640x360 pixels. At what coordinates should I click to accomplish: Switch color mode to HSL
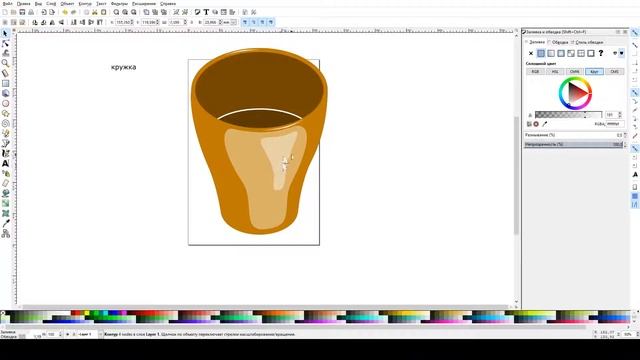[x=555, y=71]
